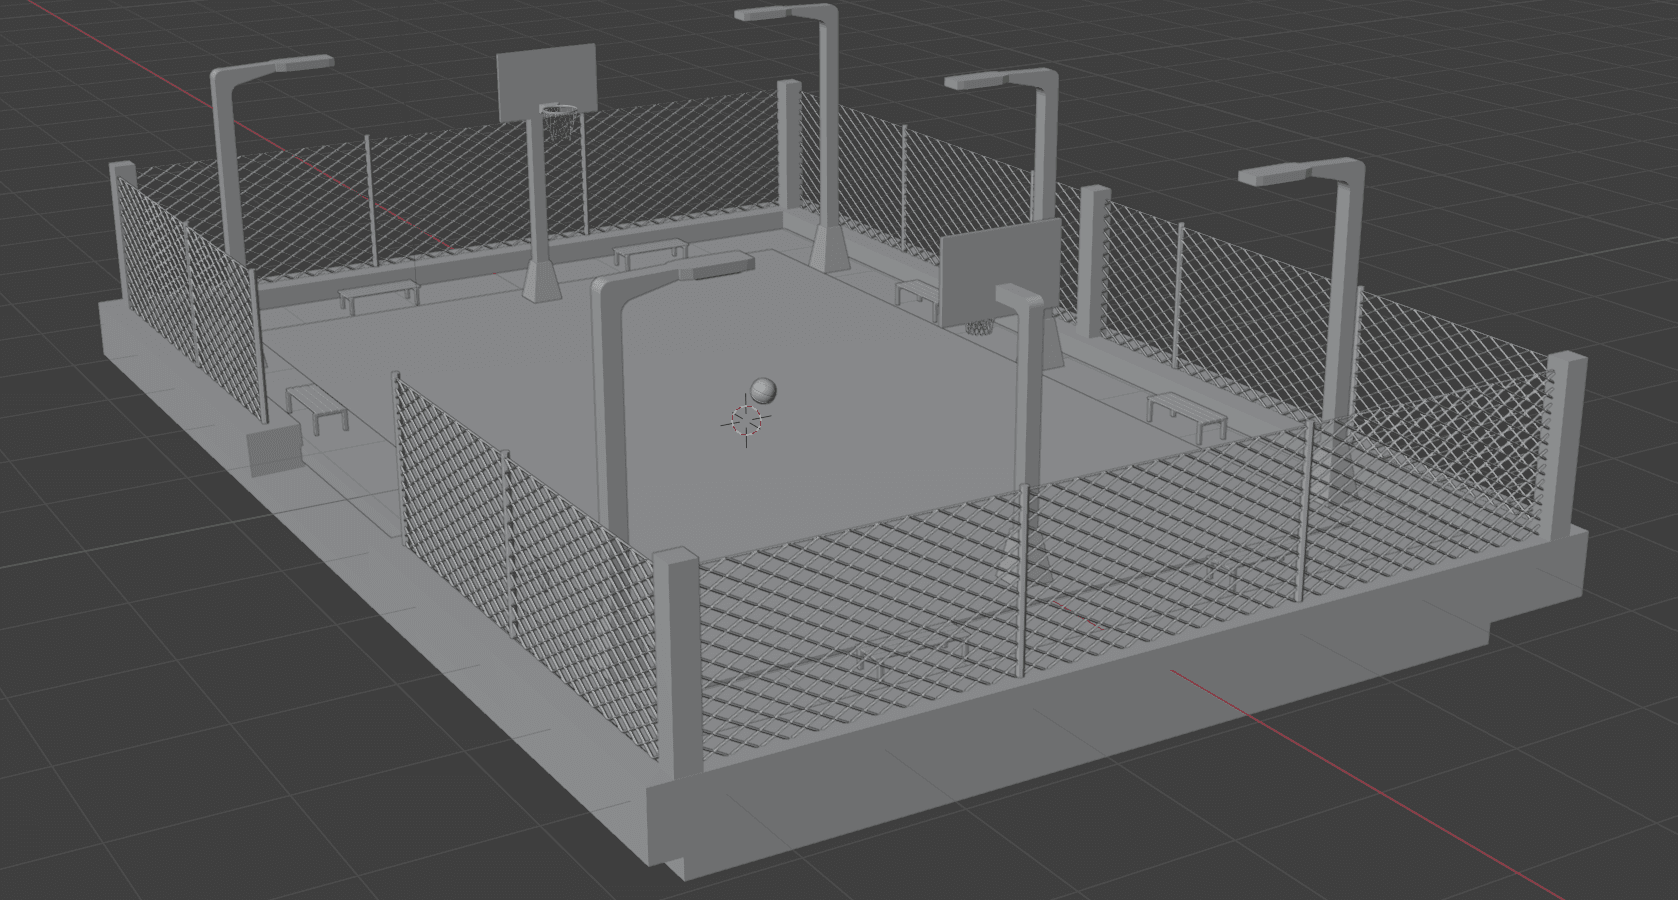Select the street light pole in the court foreground
The height and width of the screenshot is (900, 1678).
pyautogui.click(x=609, y=410)
